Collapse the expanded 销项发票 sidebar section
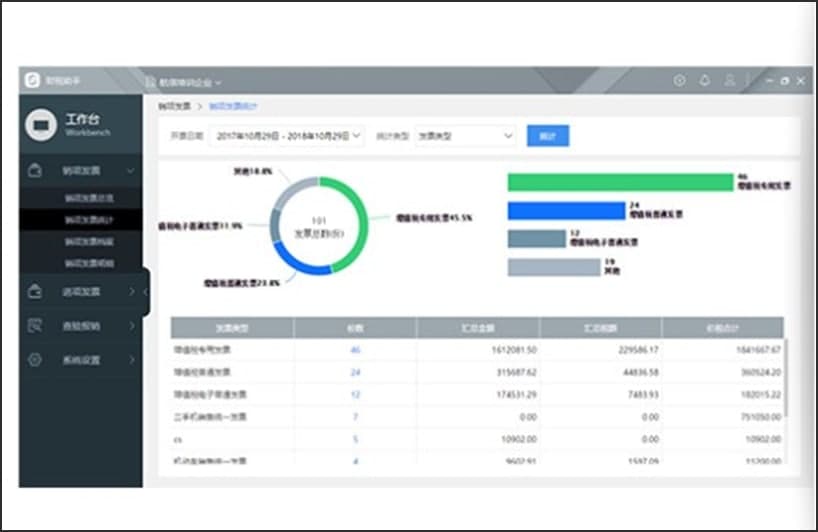The height and width of the screenshot is (532, 818). 130,171
